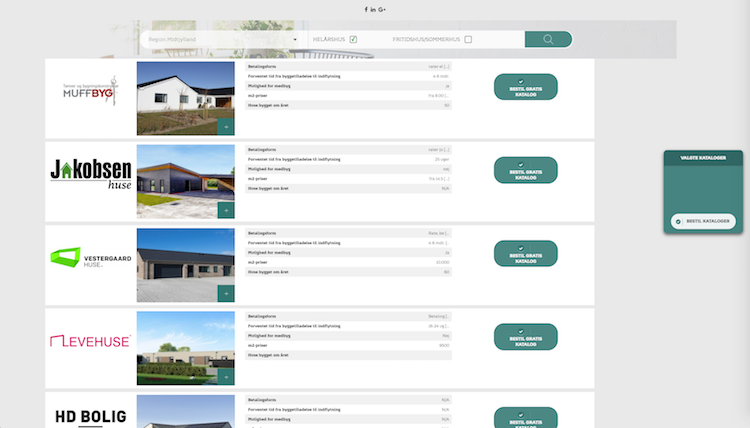Open the Facebook social icon

point(366,9)
